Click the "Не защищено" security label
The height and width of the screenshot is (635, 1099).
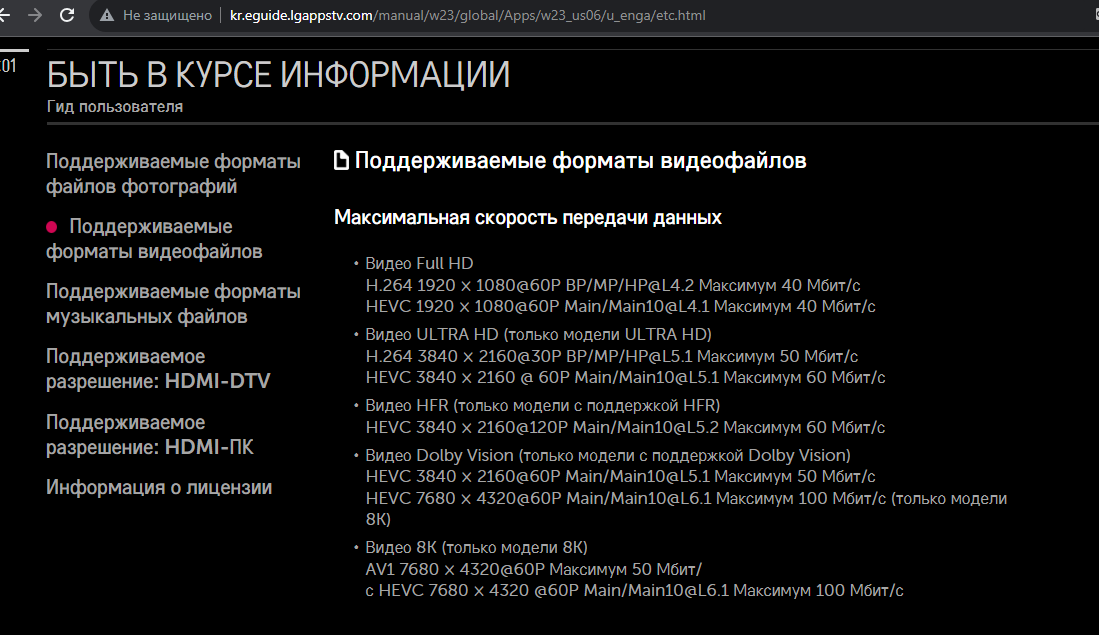(167, 15)
